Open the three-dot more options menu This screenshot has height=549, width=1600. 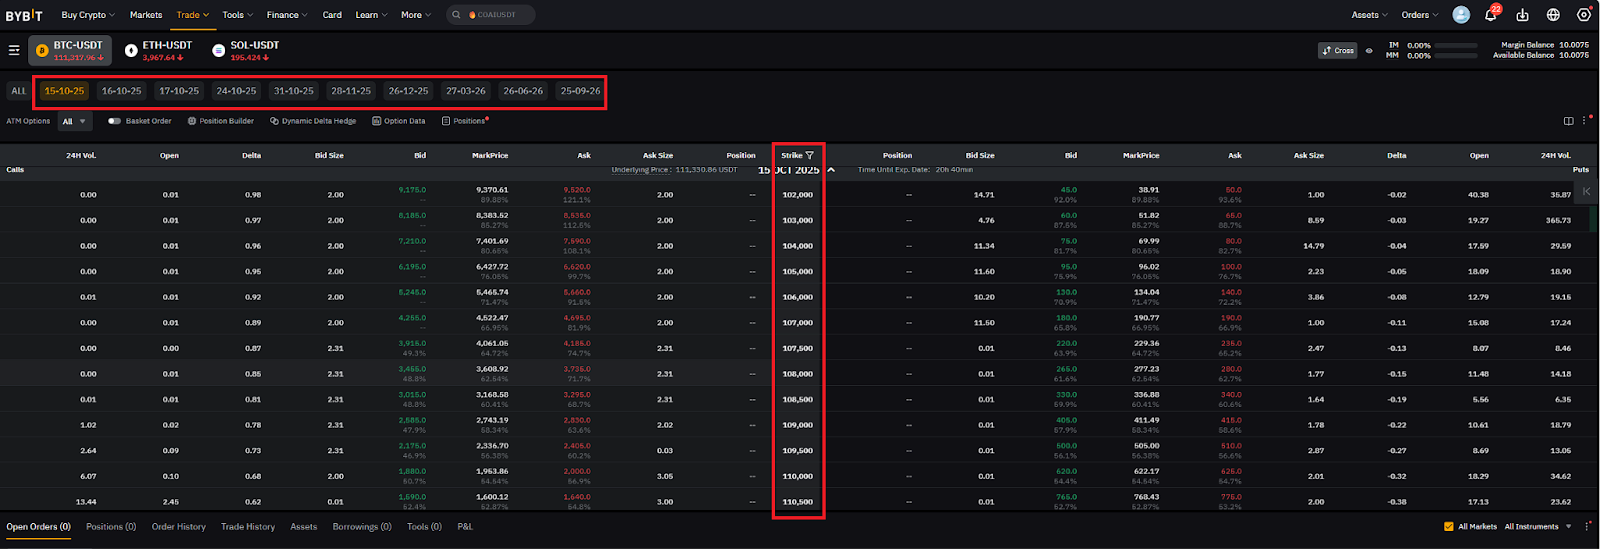click(x=1584, y=121)
